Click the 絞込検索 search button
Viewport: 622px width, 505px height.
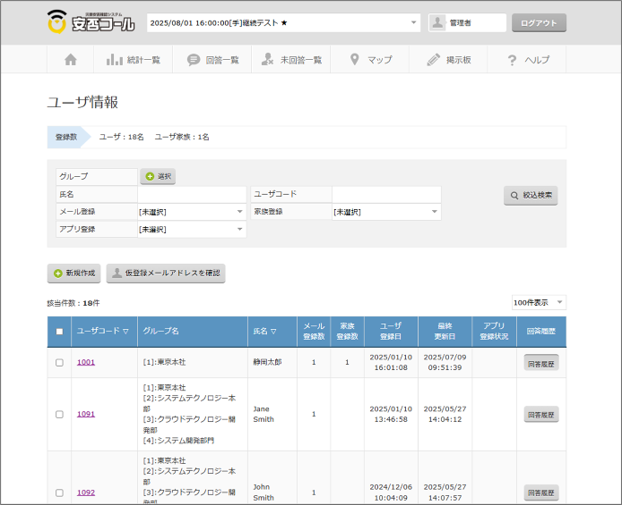530,196
